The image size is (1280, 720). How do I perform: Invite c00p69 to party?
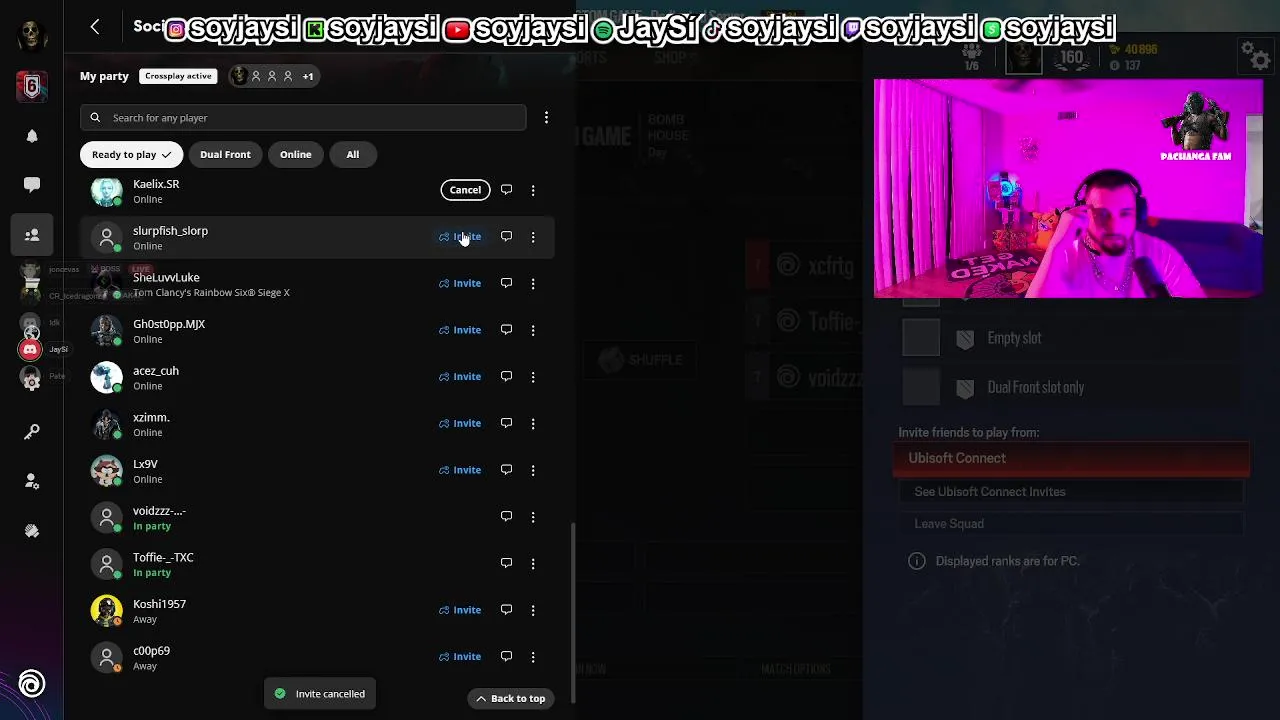[x=460, y=657]
